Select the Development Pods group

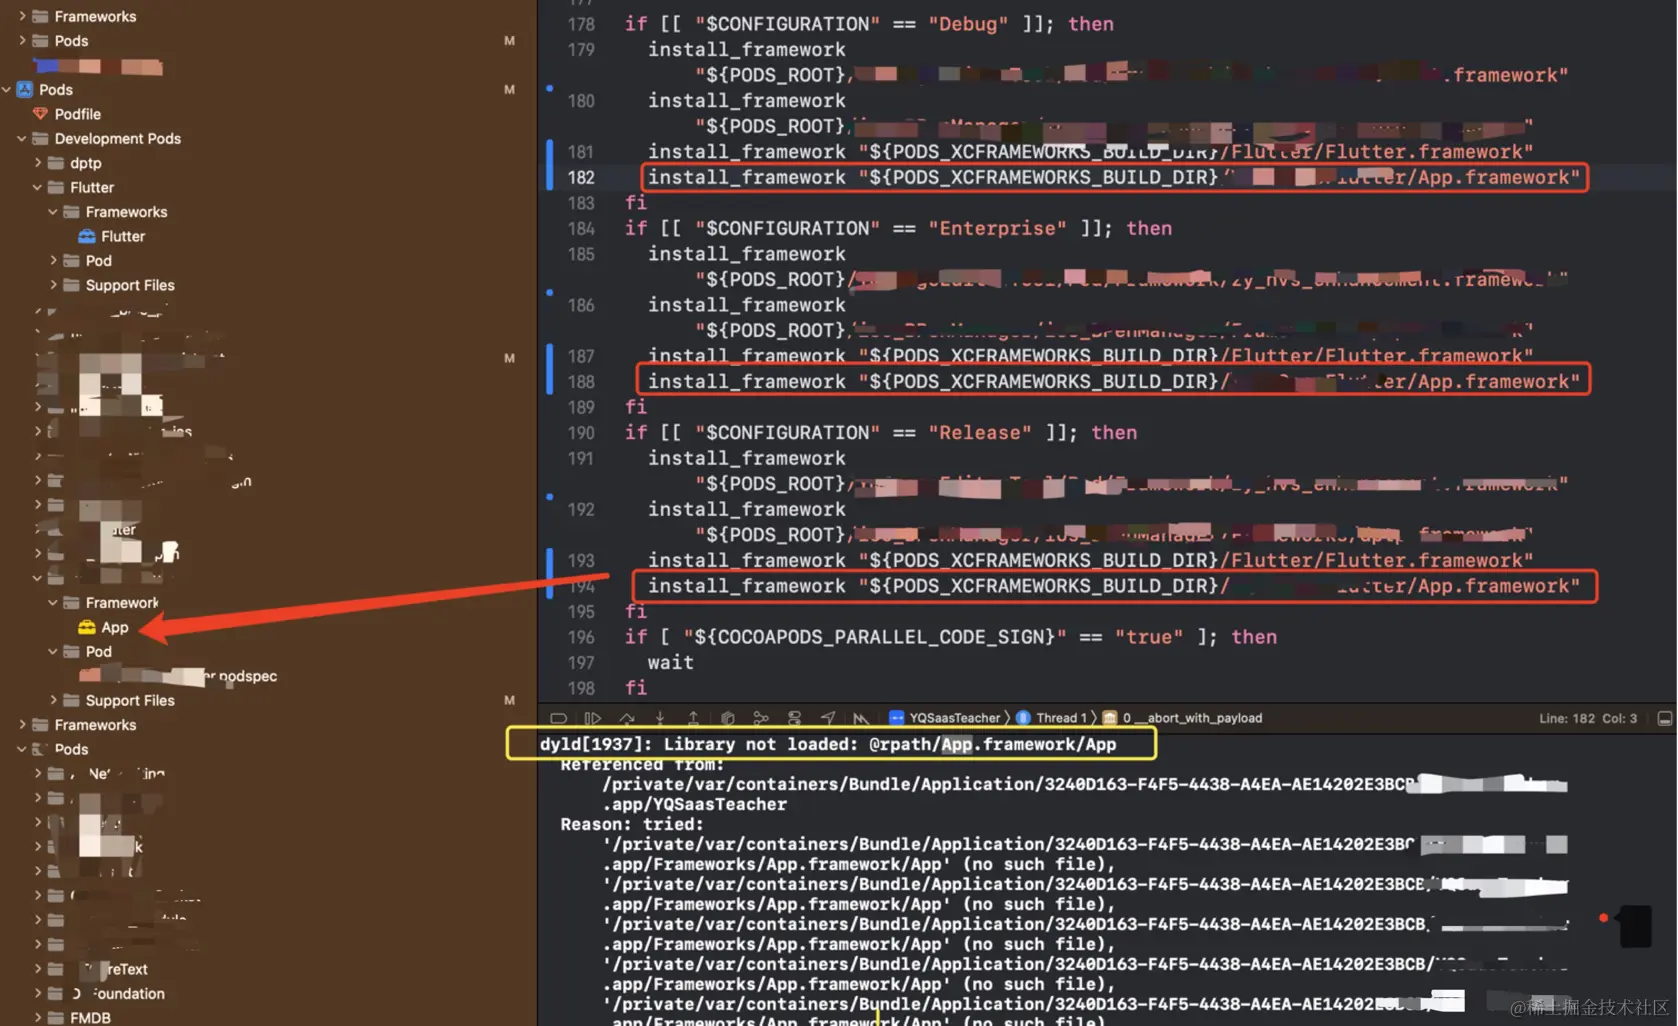(118, 138)
